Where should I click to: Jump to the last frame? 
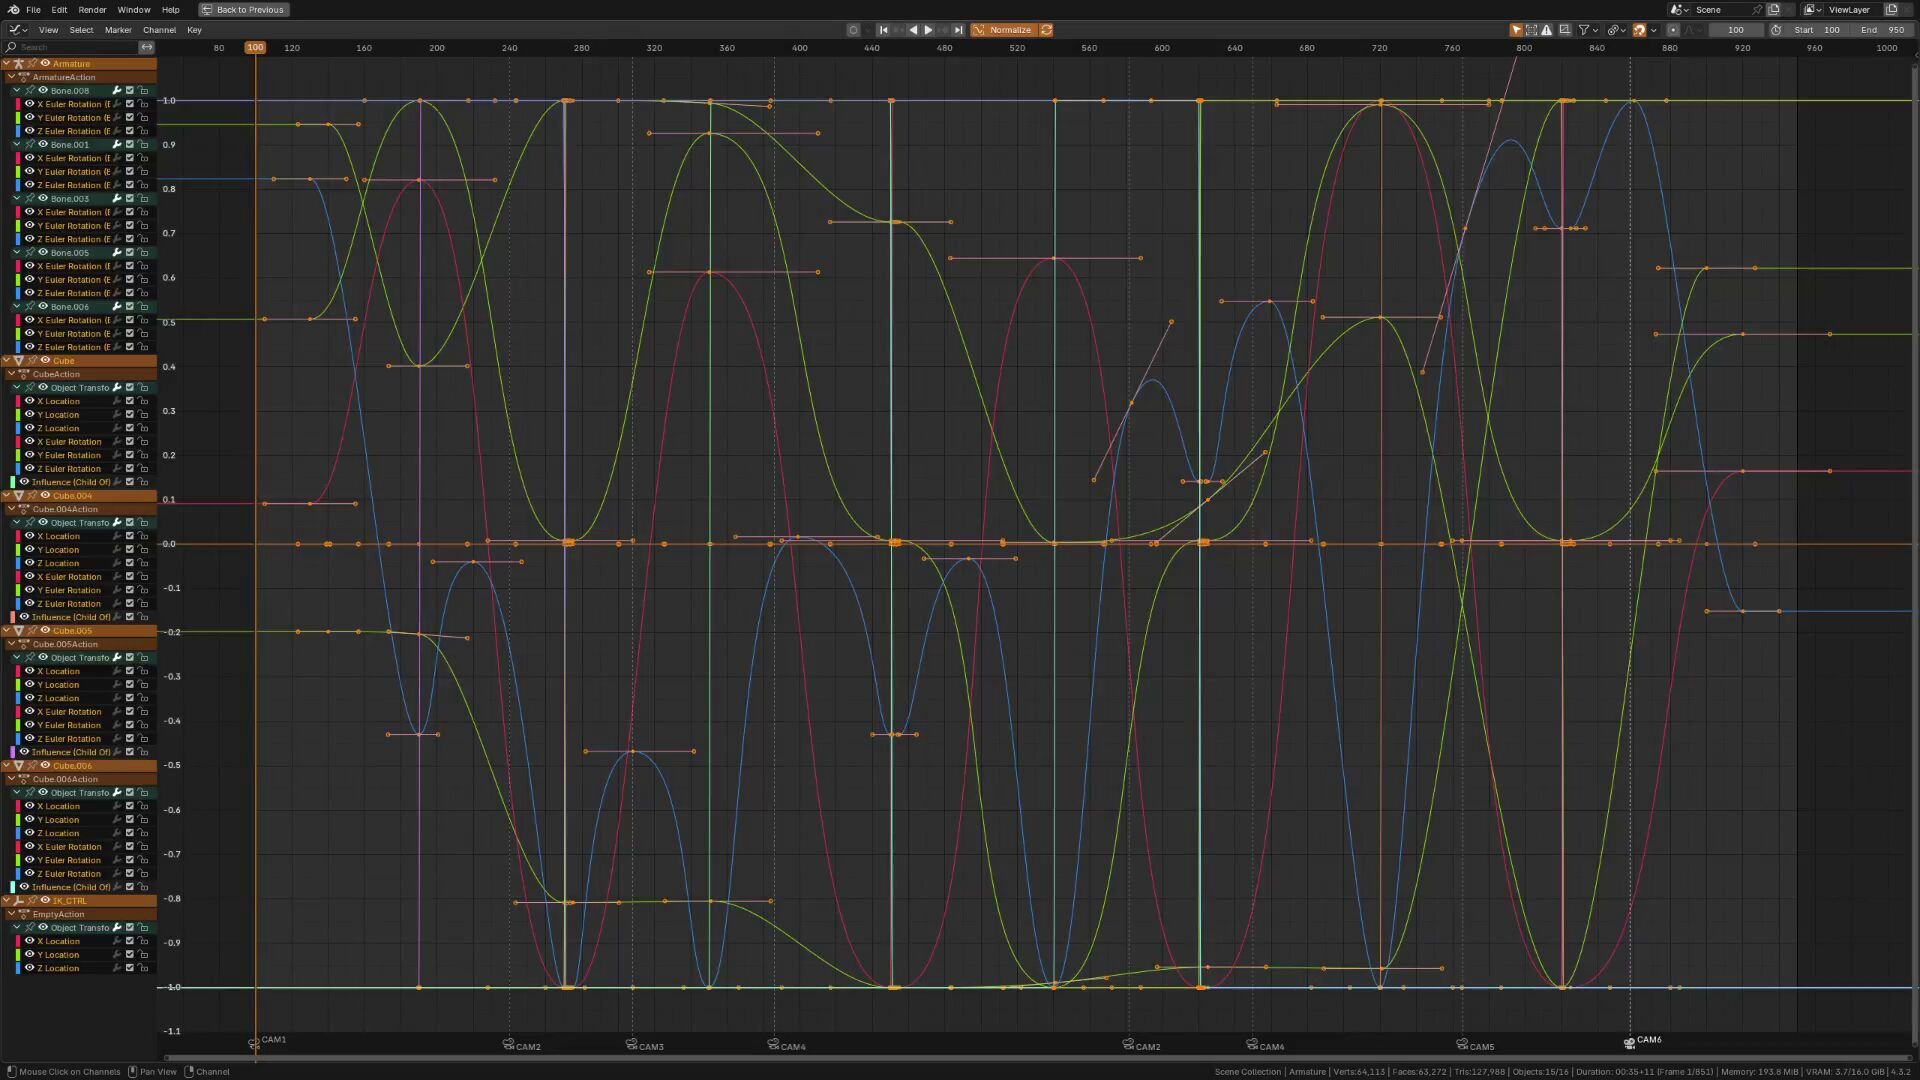pyautogui.click(x=958, y=30)
